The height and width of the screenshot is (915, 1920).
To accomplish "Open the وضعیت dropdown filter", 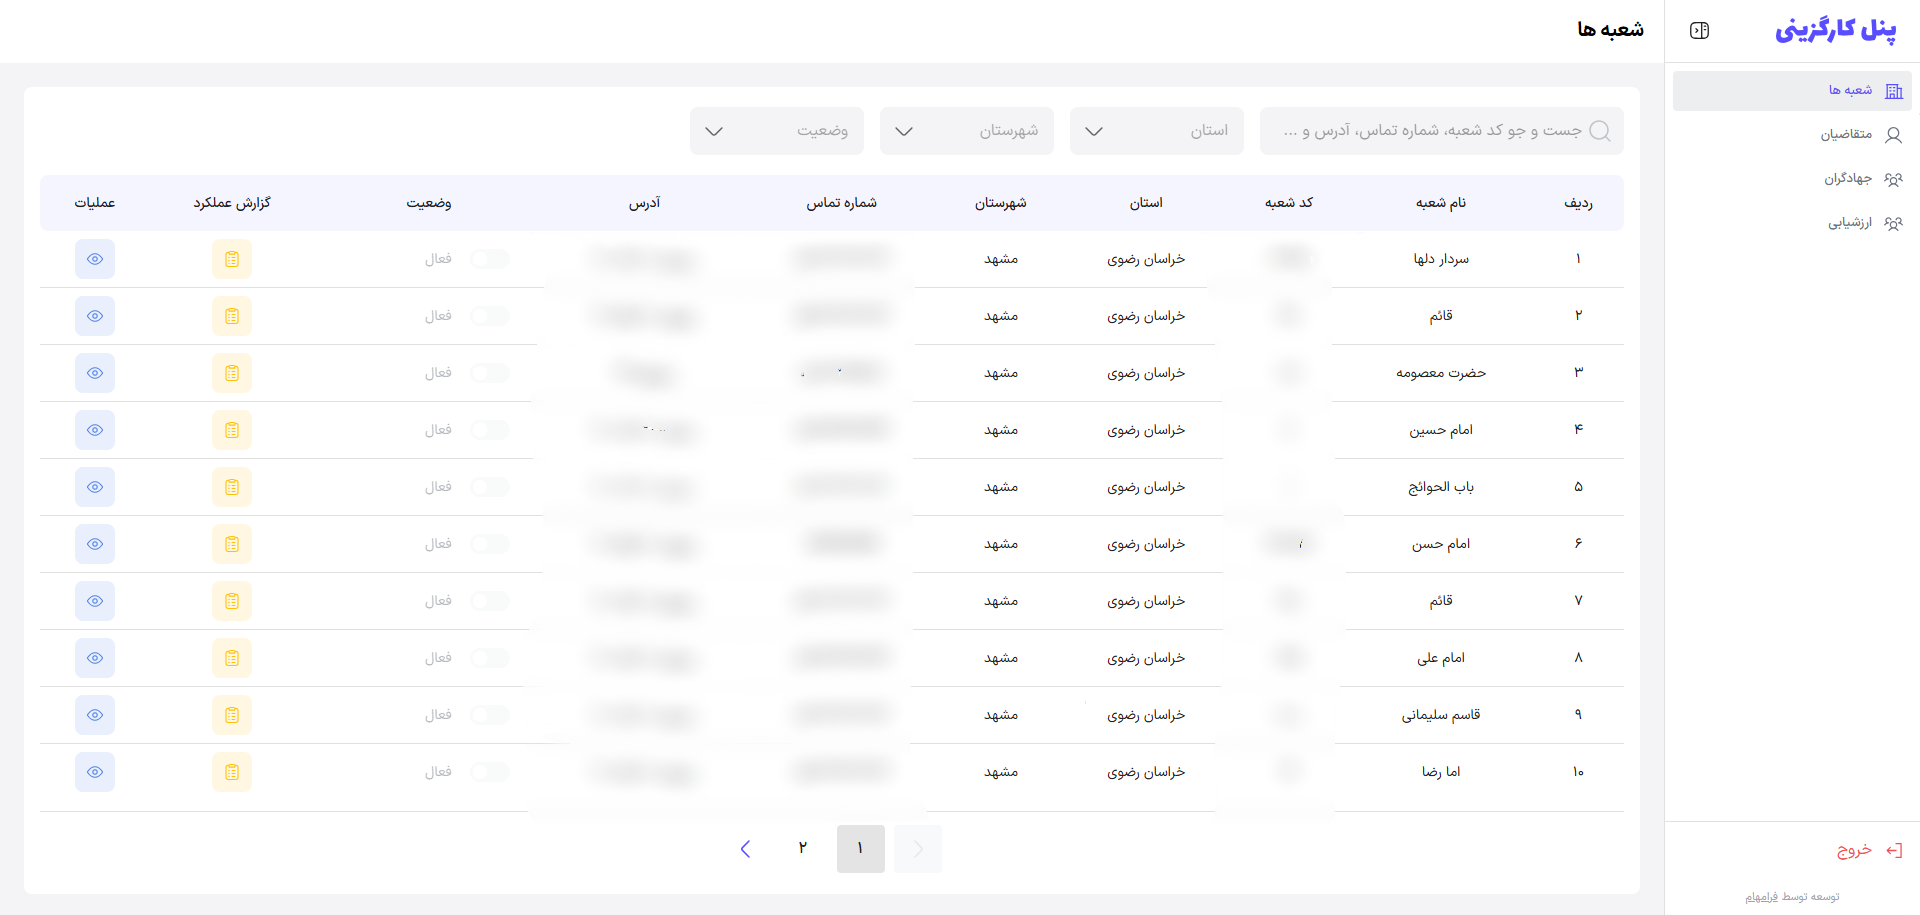I will tap(777, 131).
